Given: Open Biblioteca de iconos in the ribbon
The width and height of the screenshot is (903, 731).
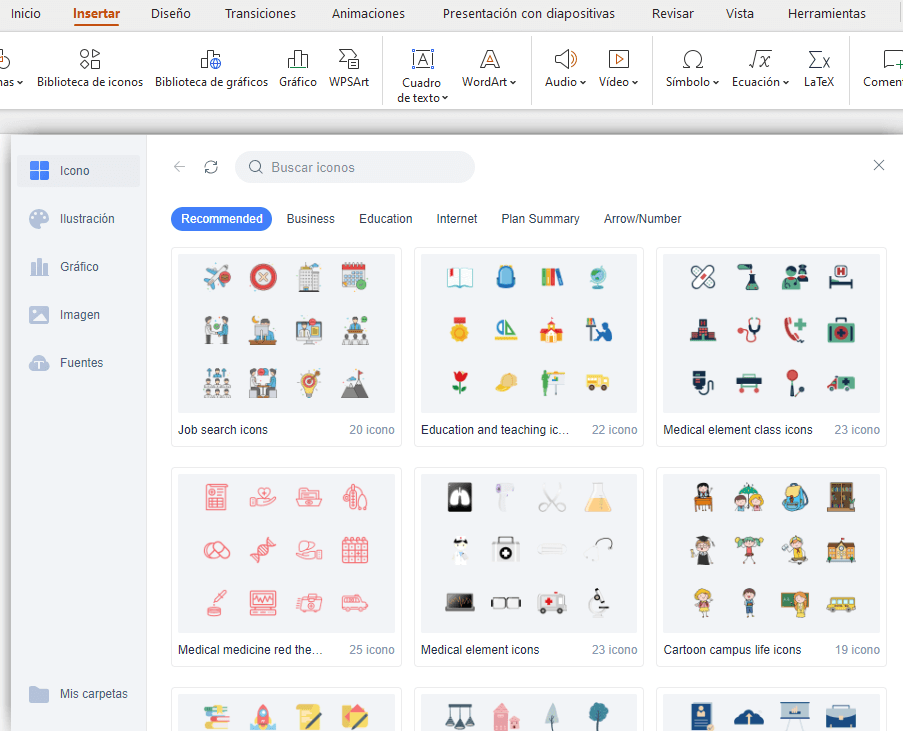Looking at the screenshot, I should tap(90, 69).
